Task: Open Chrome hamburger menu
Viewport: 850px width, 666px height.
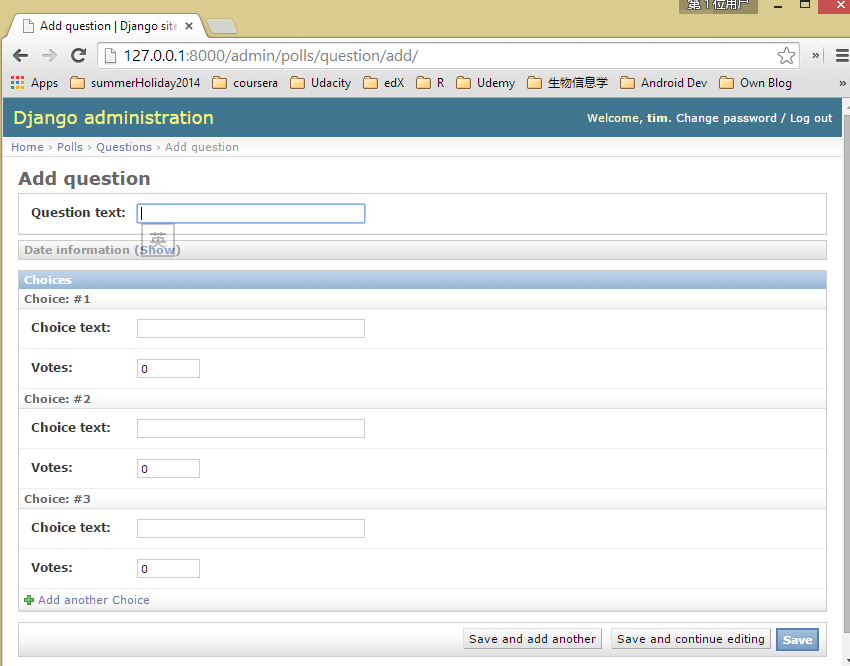Action: (x=842, y=55)
